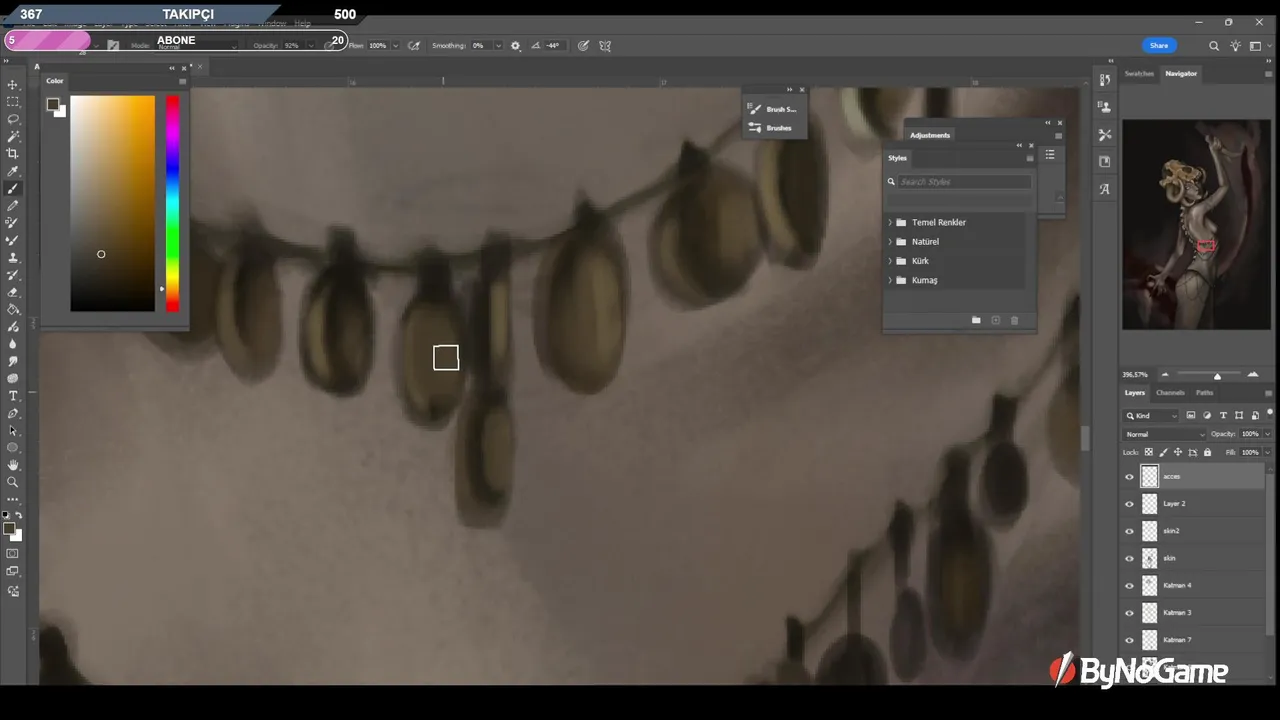Hide the skin2 layer
The height and width of the screenshot is (720, 1280).
tap(1130, 531)
